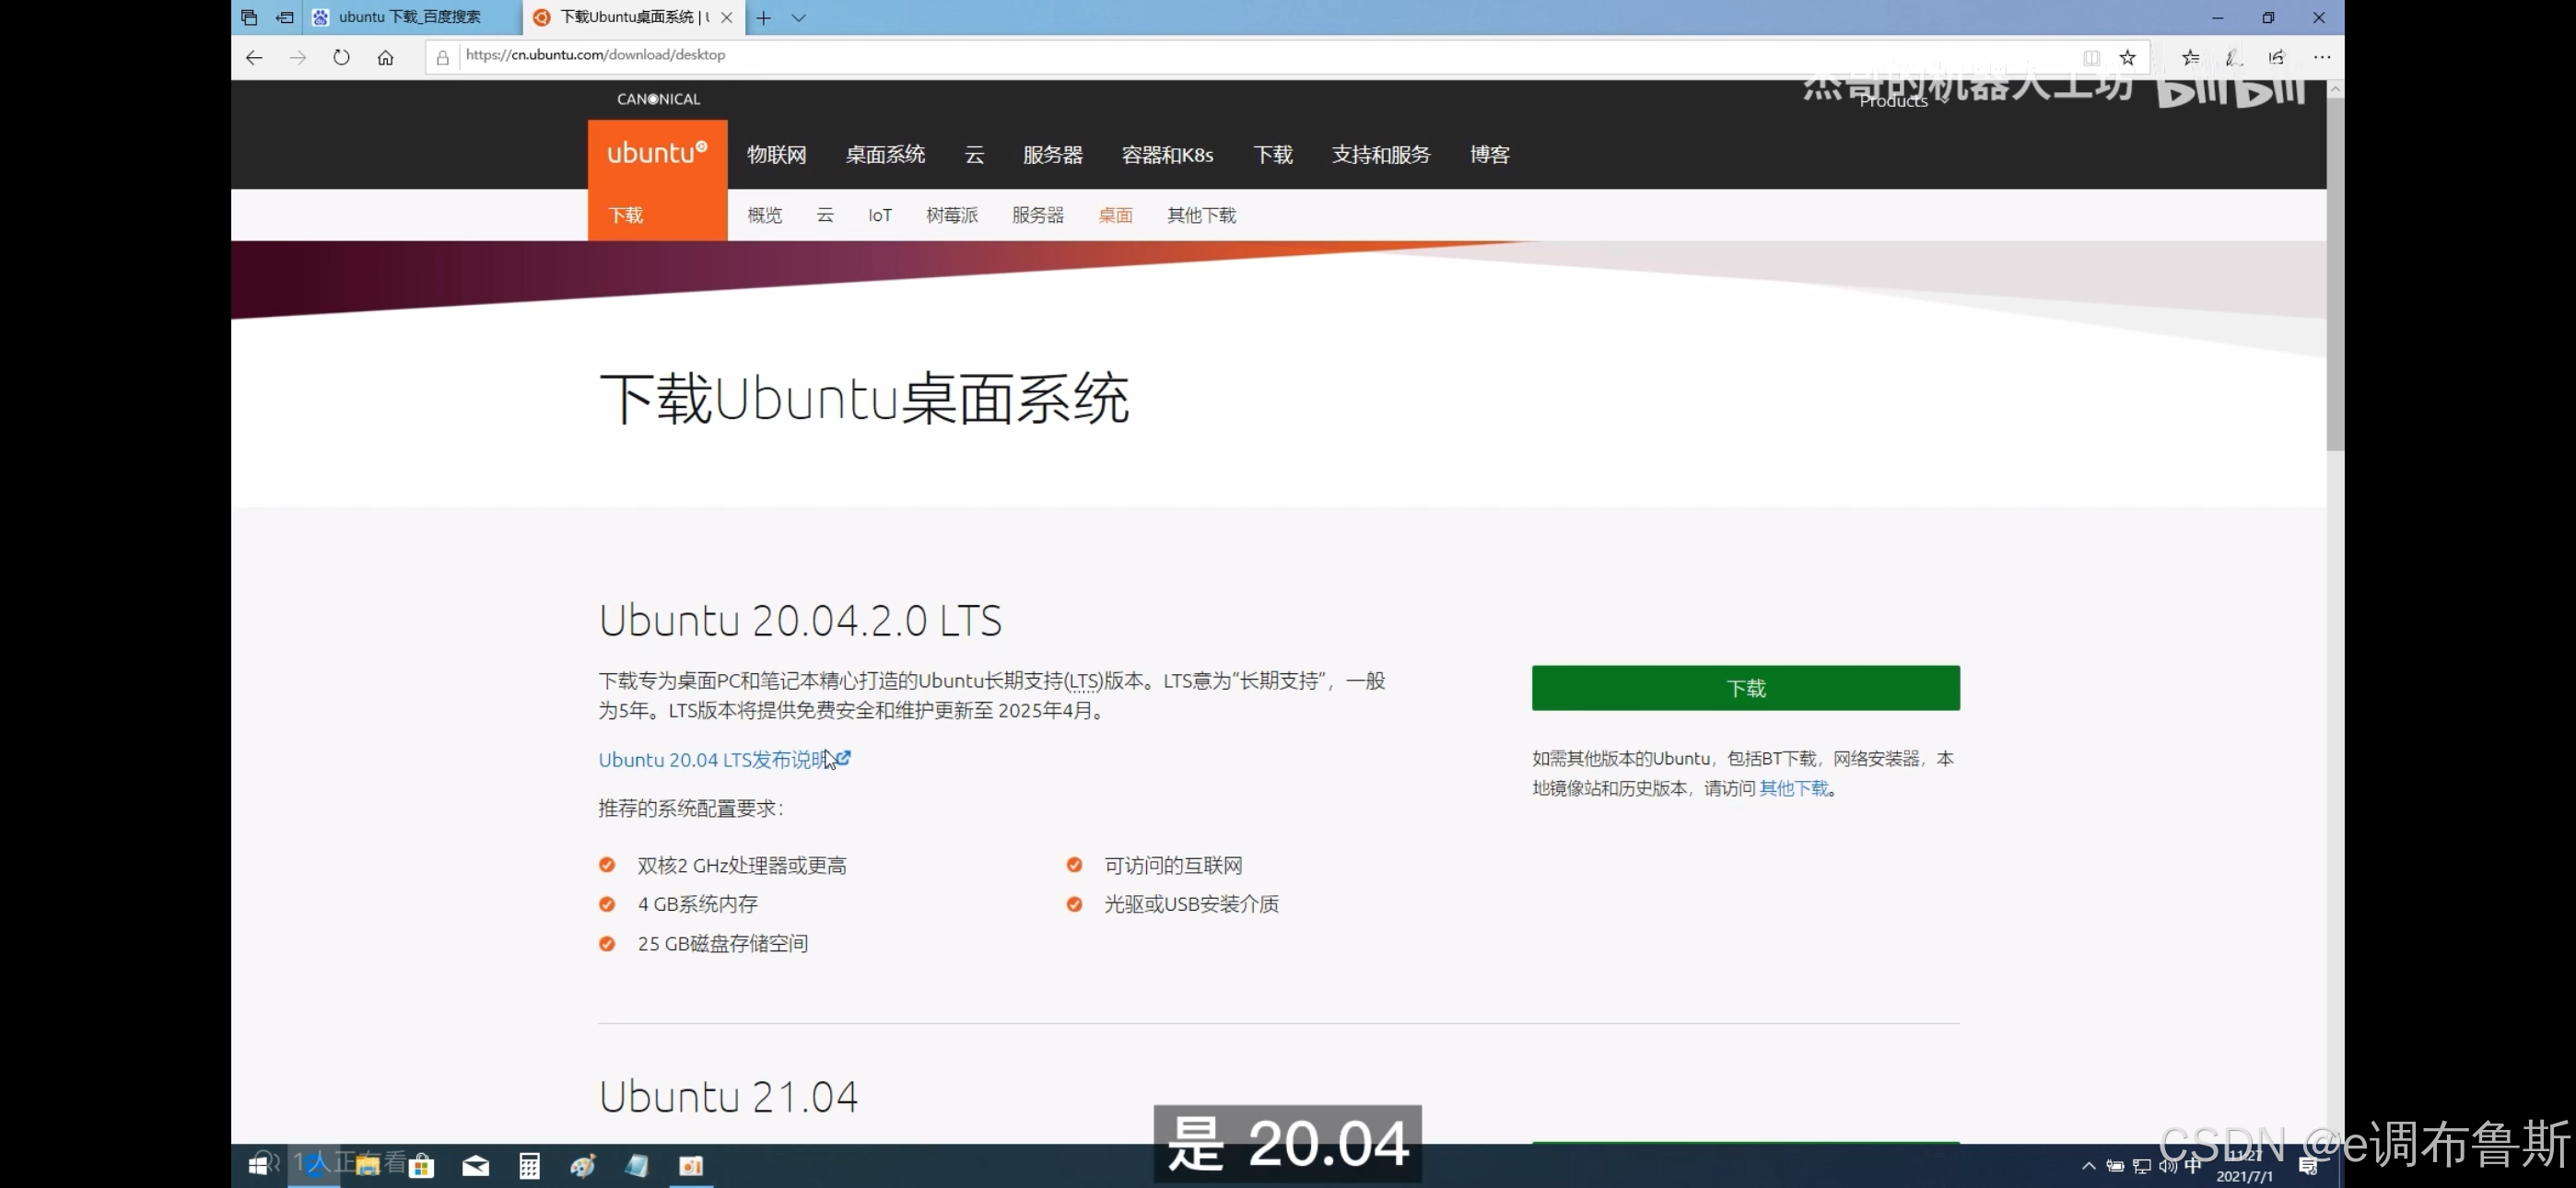
Task: Open the action center notifications icon
Action: click(2308, 1166)
